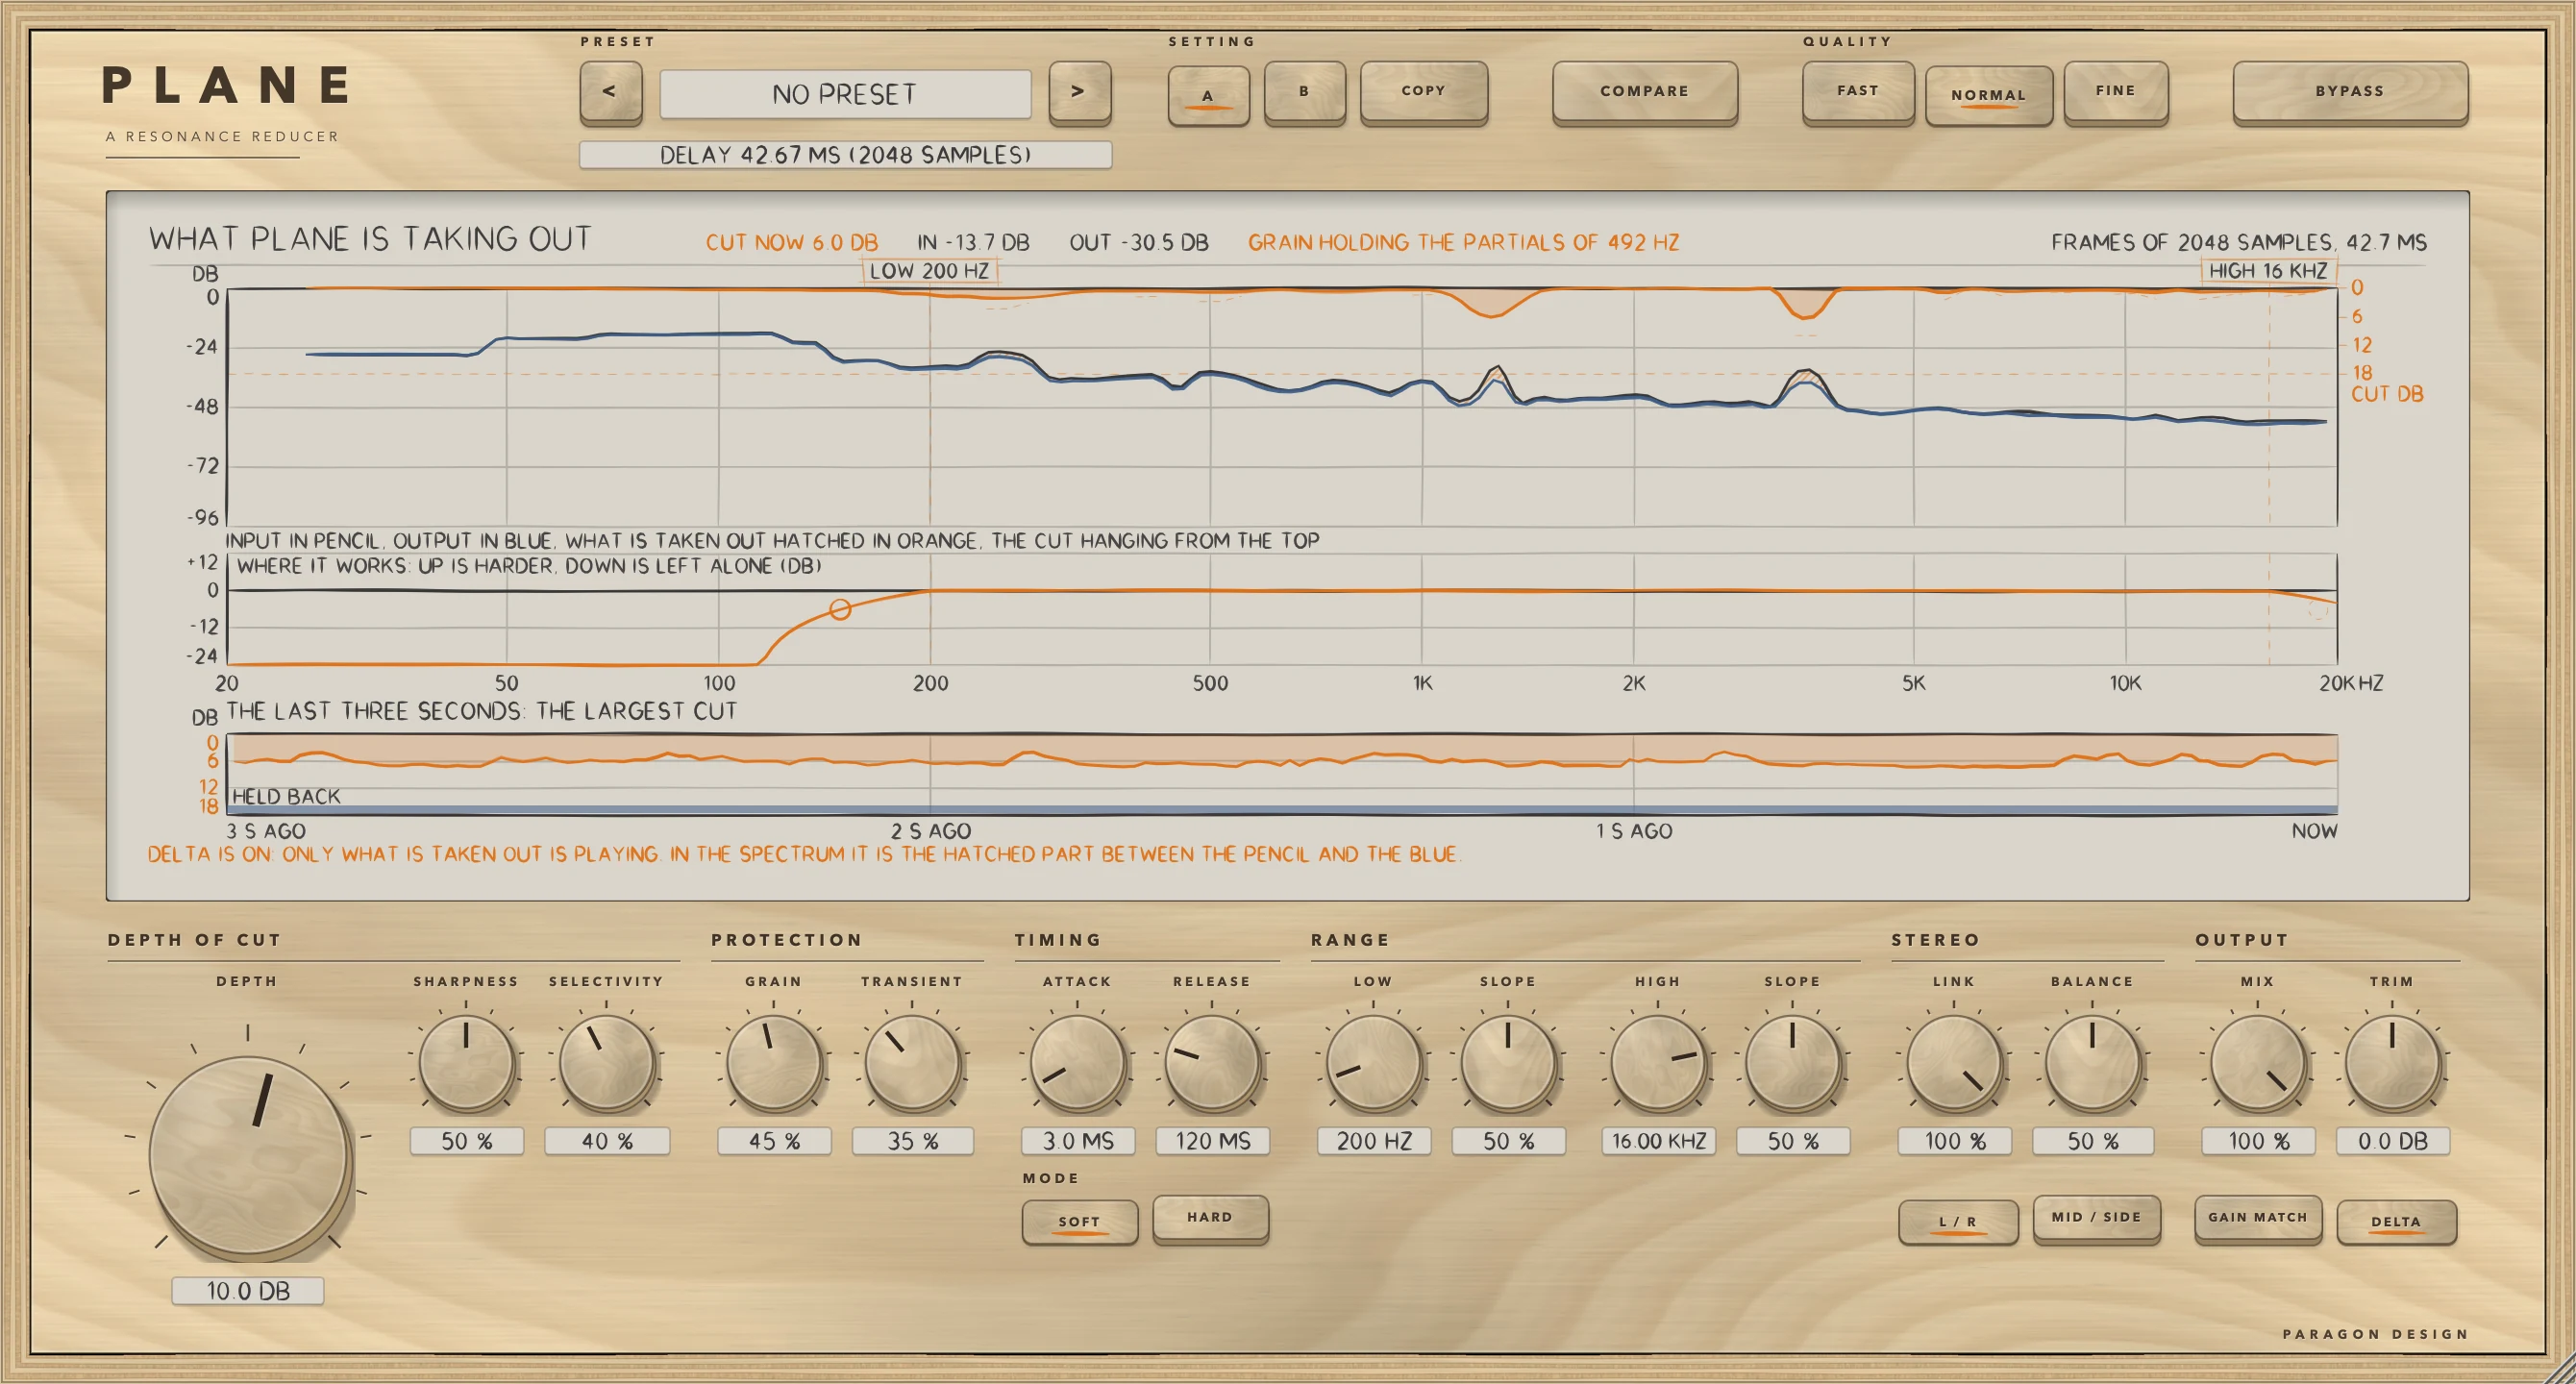Click the GRAIN knob
The width and height of the screenshot is (2576, 1384).
pyautogui.click(x=774, y=1064)
